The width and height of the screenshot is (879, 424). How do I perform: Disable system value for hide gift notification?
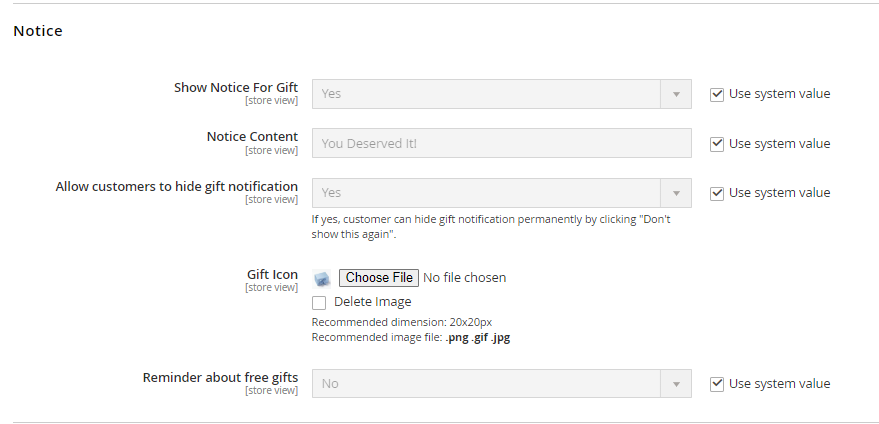(x=717, y=193)
